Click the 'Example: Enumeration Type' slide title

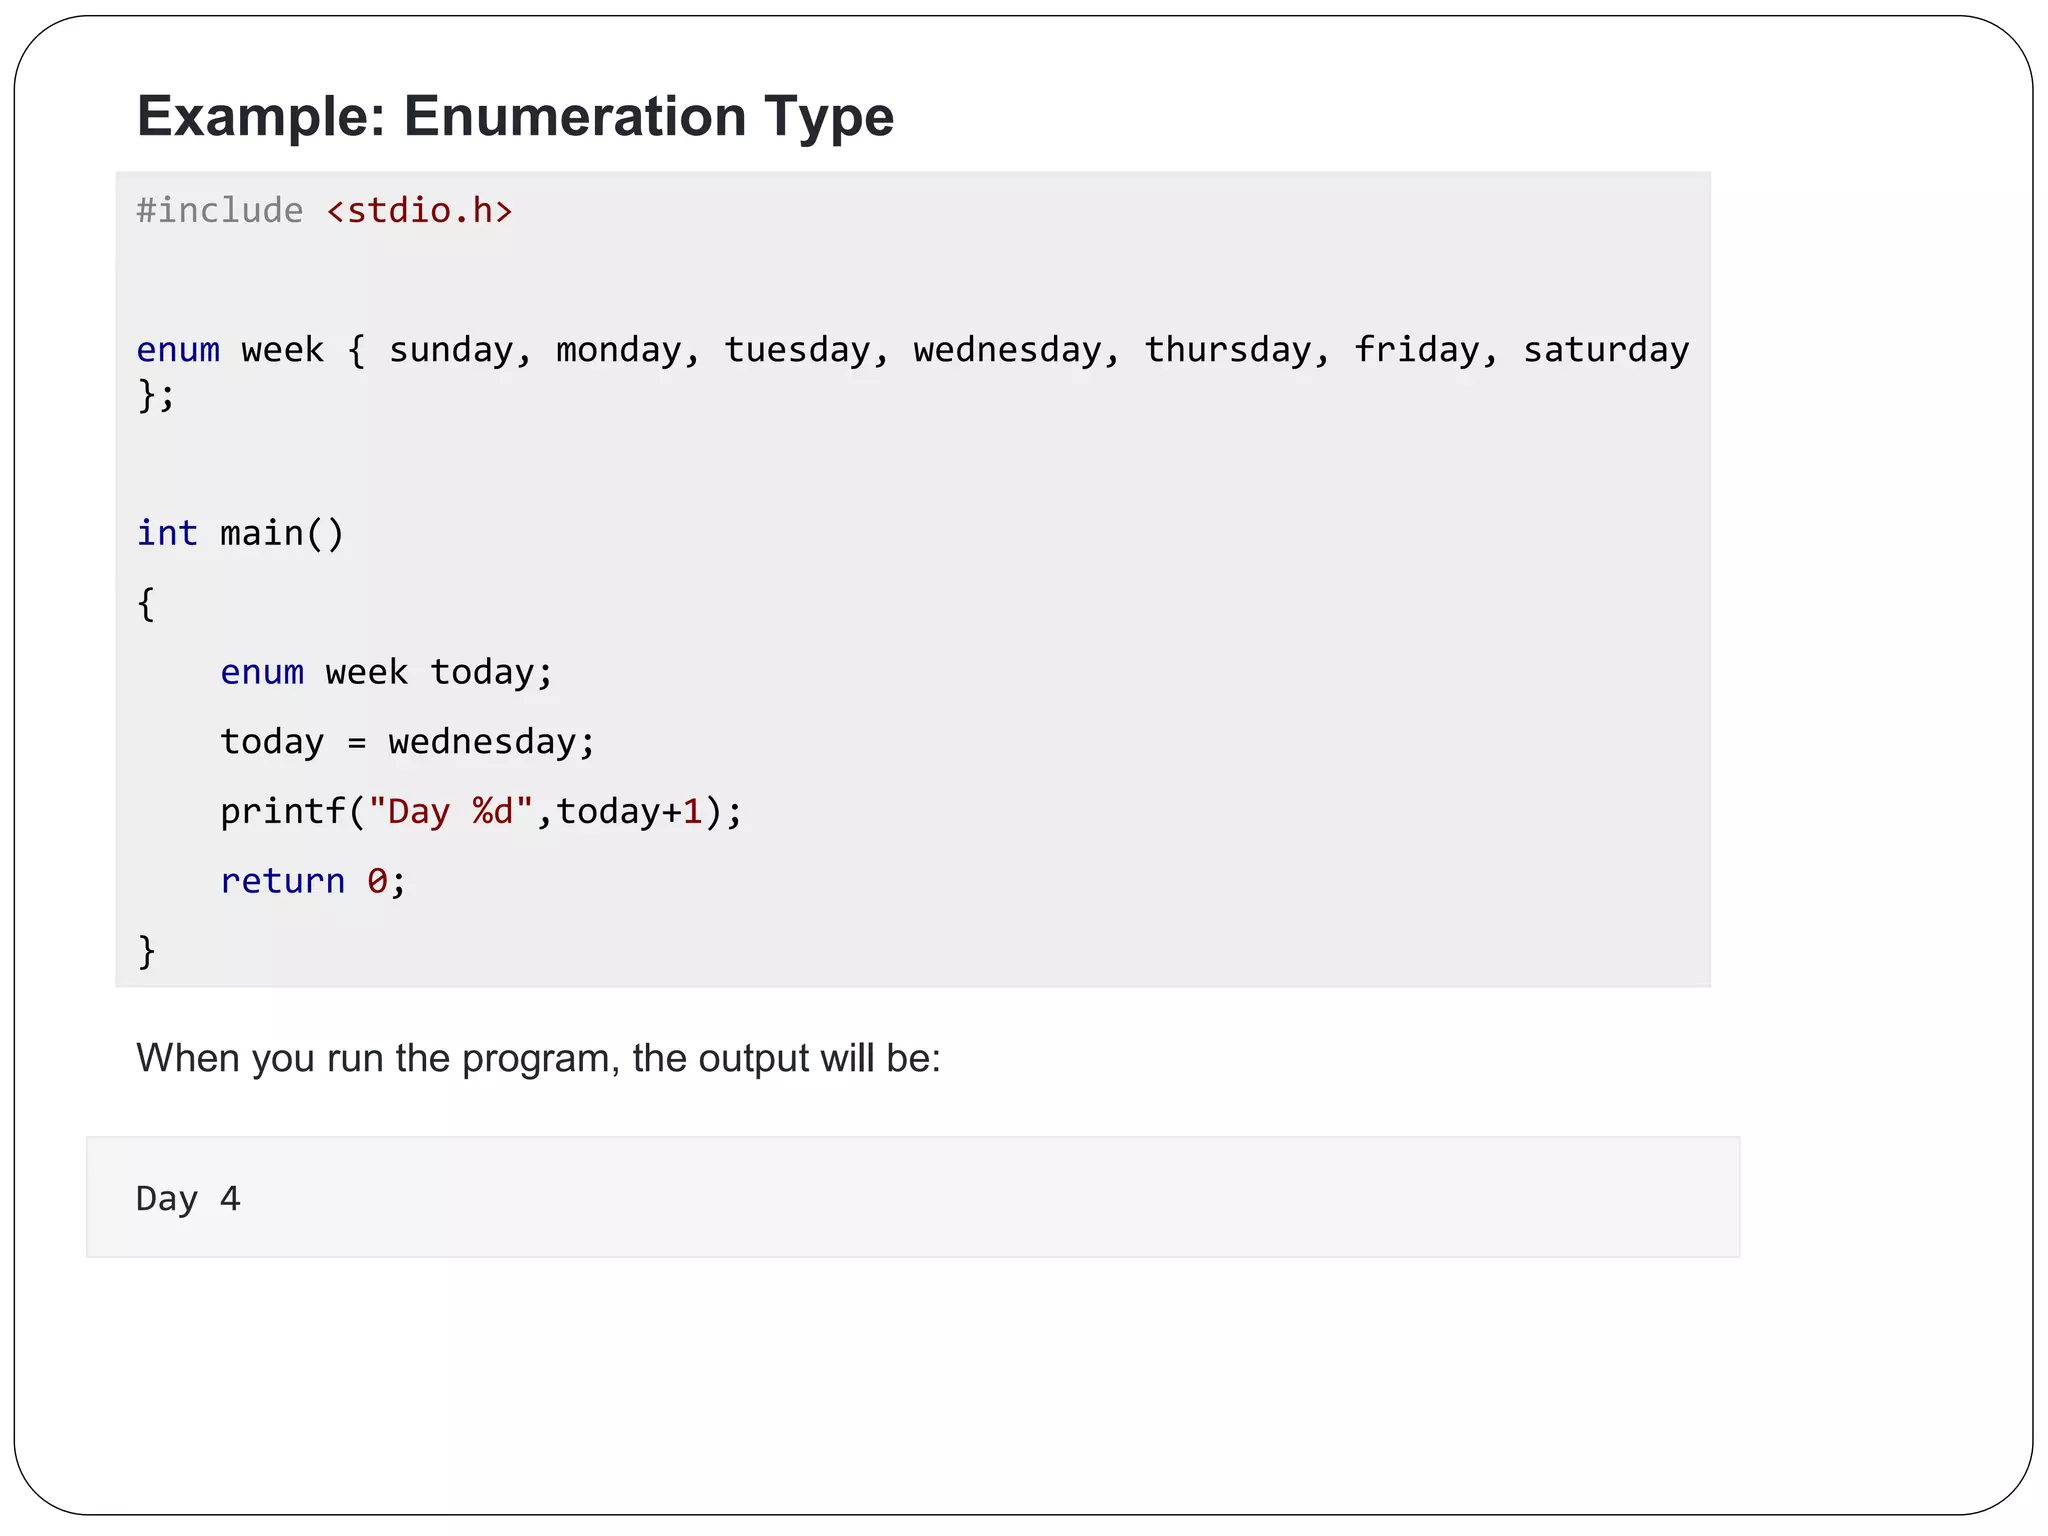coord(515,116)
